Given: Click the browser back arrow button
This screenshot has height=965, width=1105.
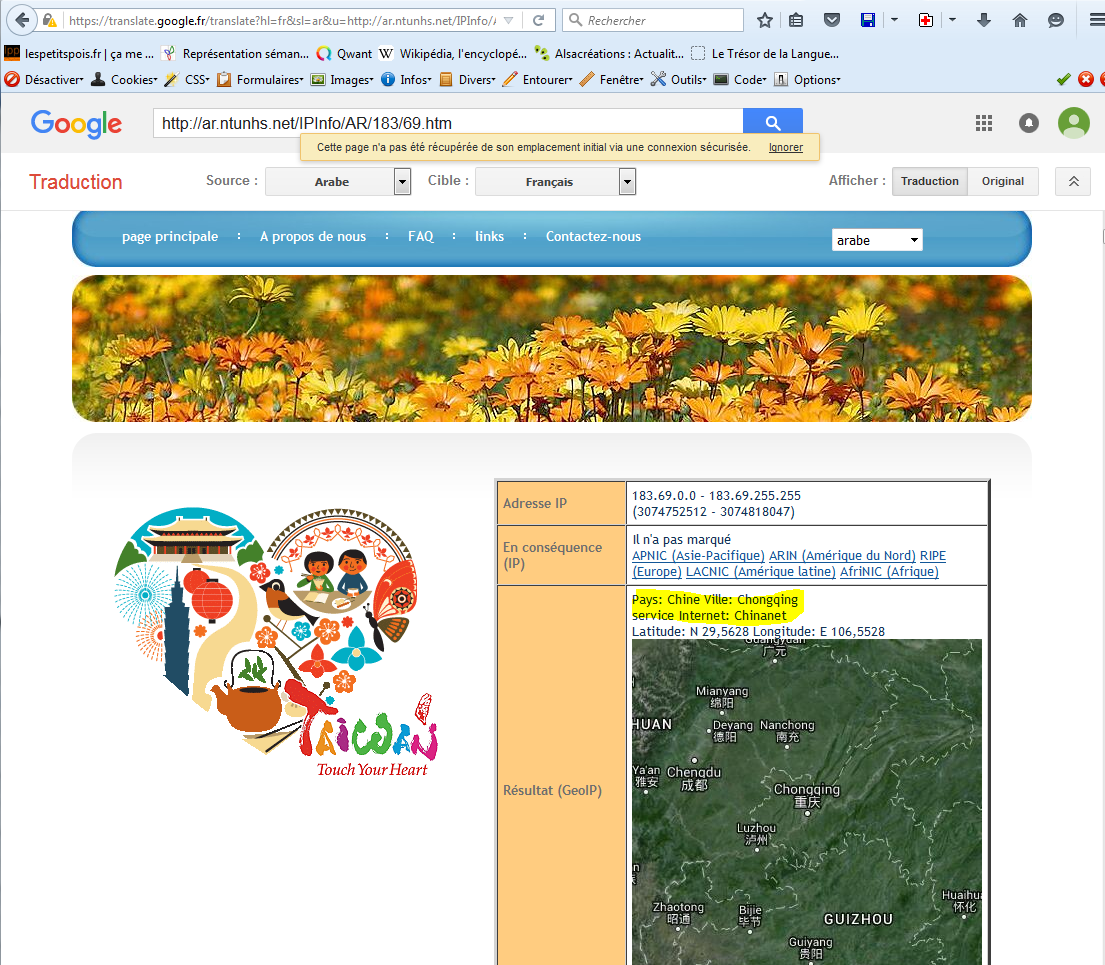Looking at the screenshot, I should point(22,20).
